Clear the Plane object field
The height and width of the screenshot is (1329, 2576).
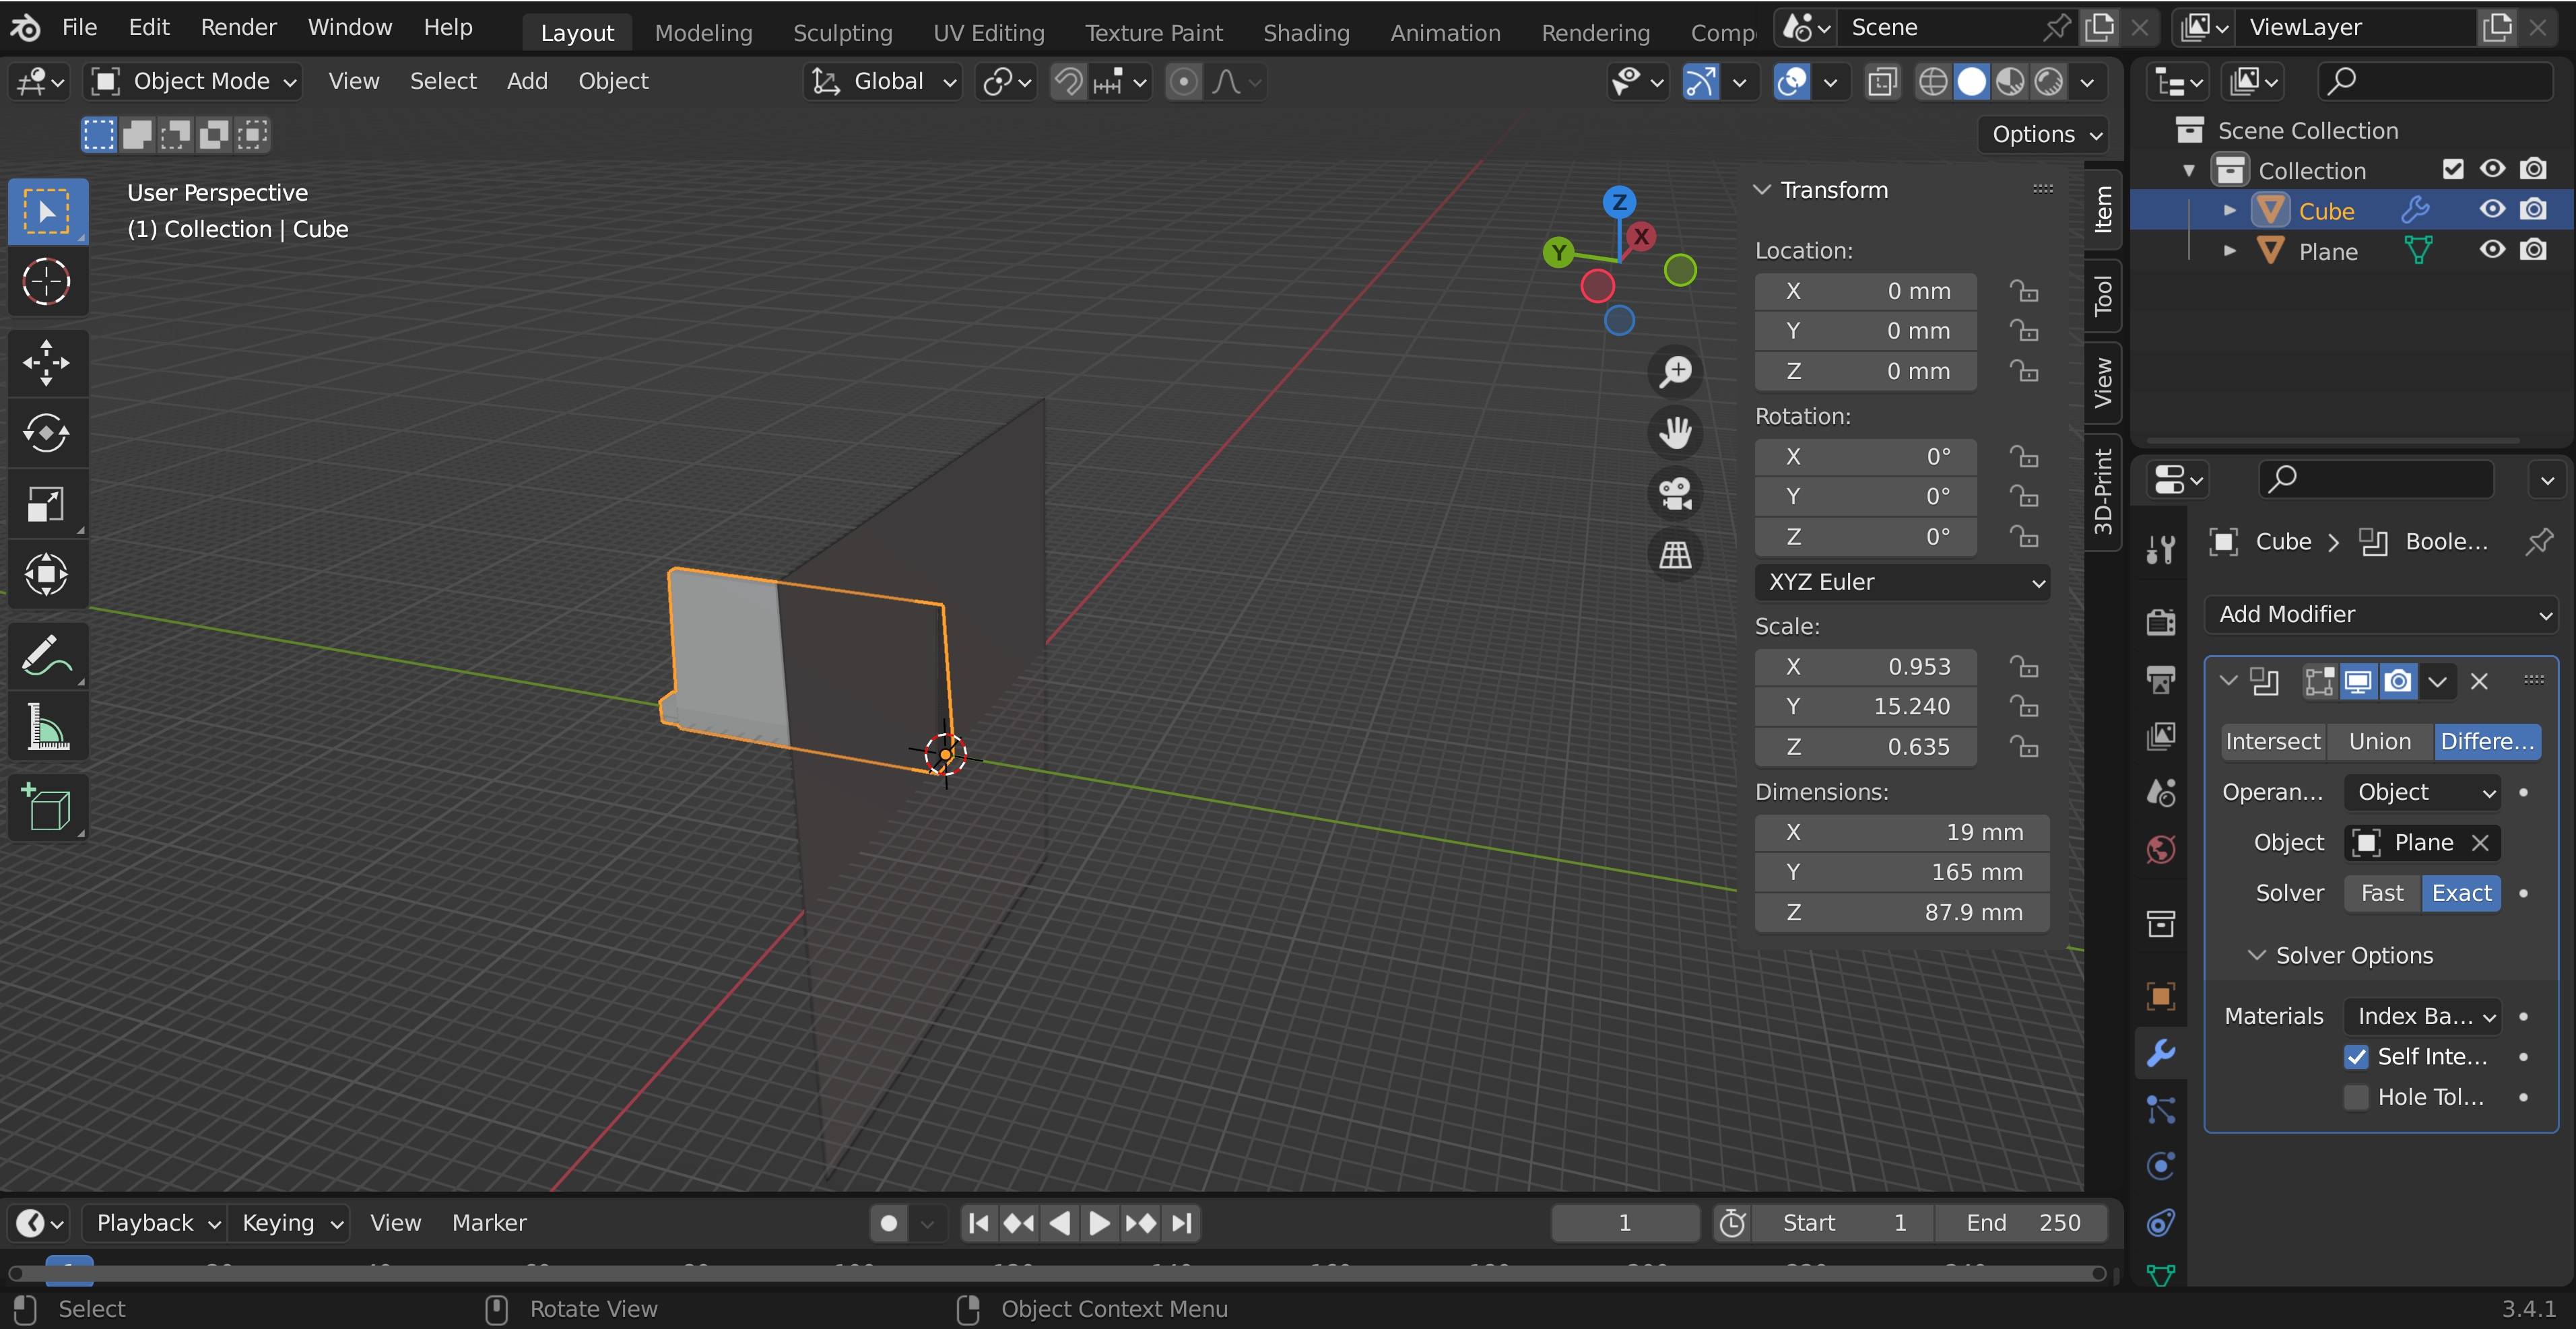click(2480, 843)
